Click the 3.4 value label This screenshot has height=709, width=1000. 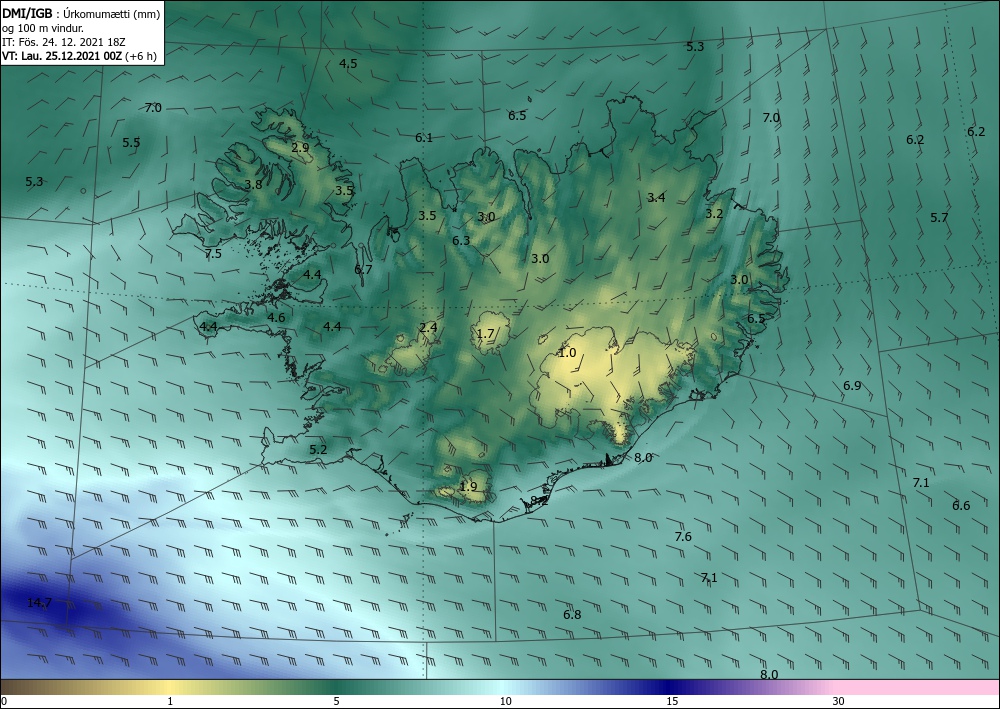point(656,198)
